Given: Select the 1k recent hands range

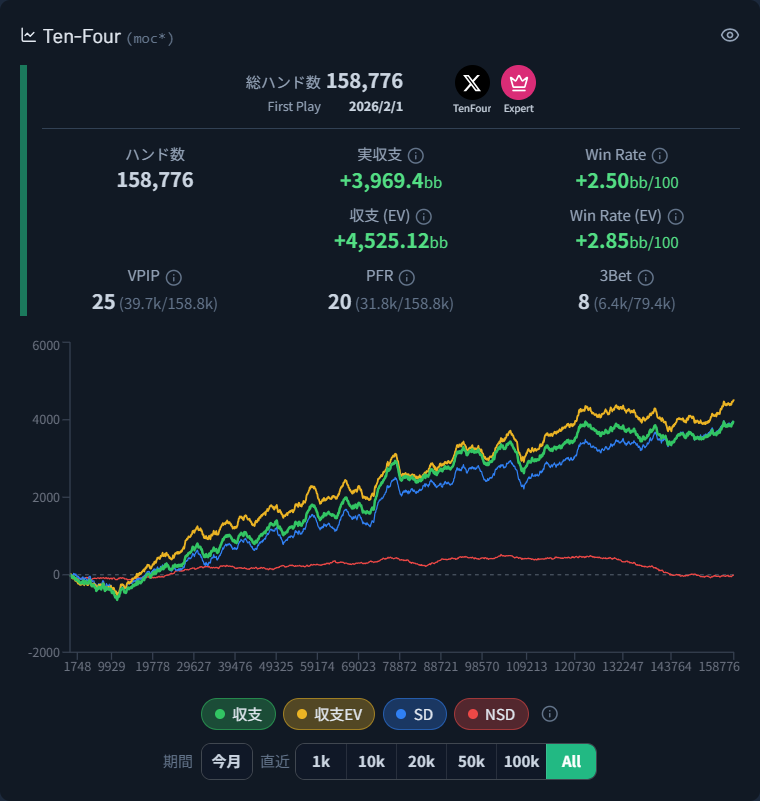Looking at the screenshot, I should 321,761.
